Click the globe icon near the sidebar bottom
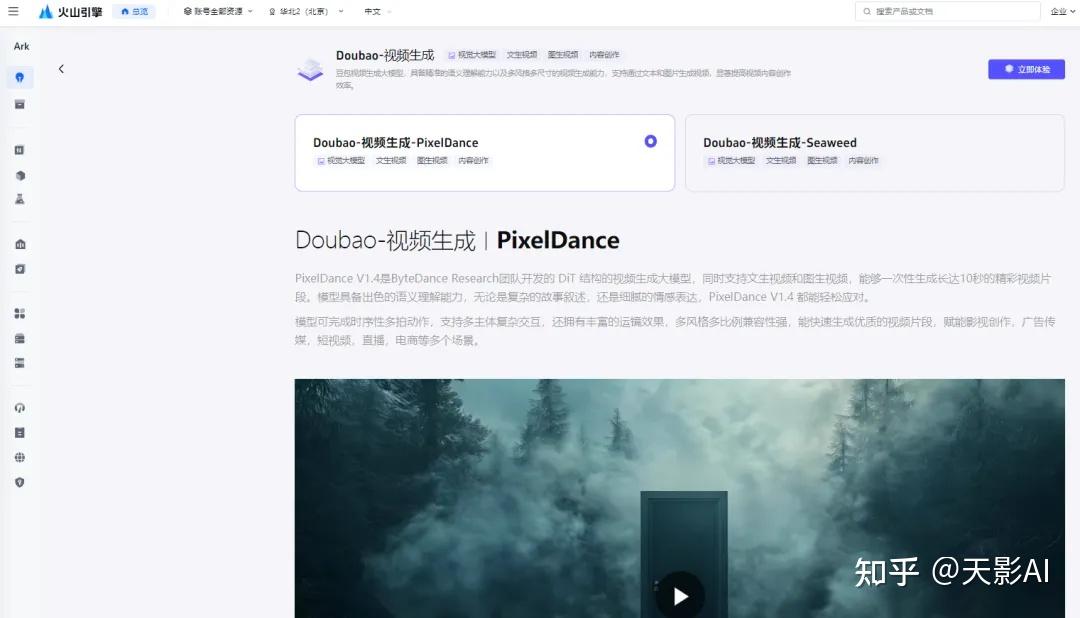This screenshot has width=1080, height=618. 20,457
